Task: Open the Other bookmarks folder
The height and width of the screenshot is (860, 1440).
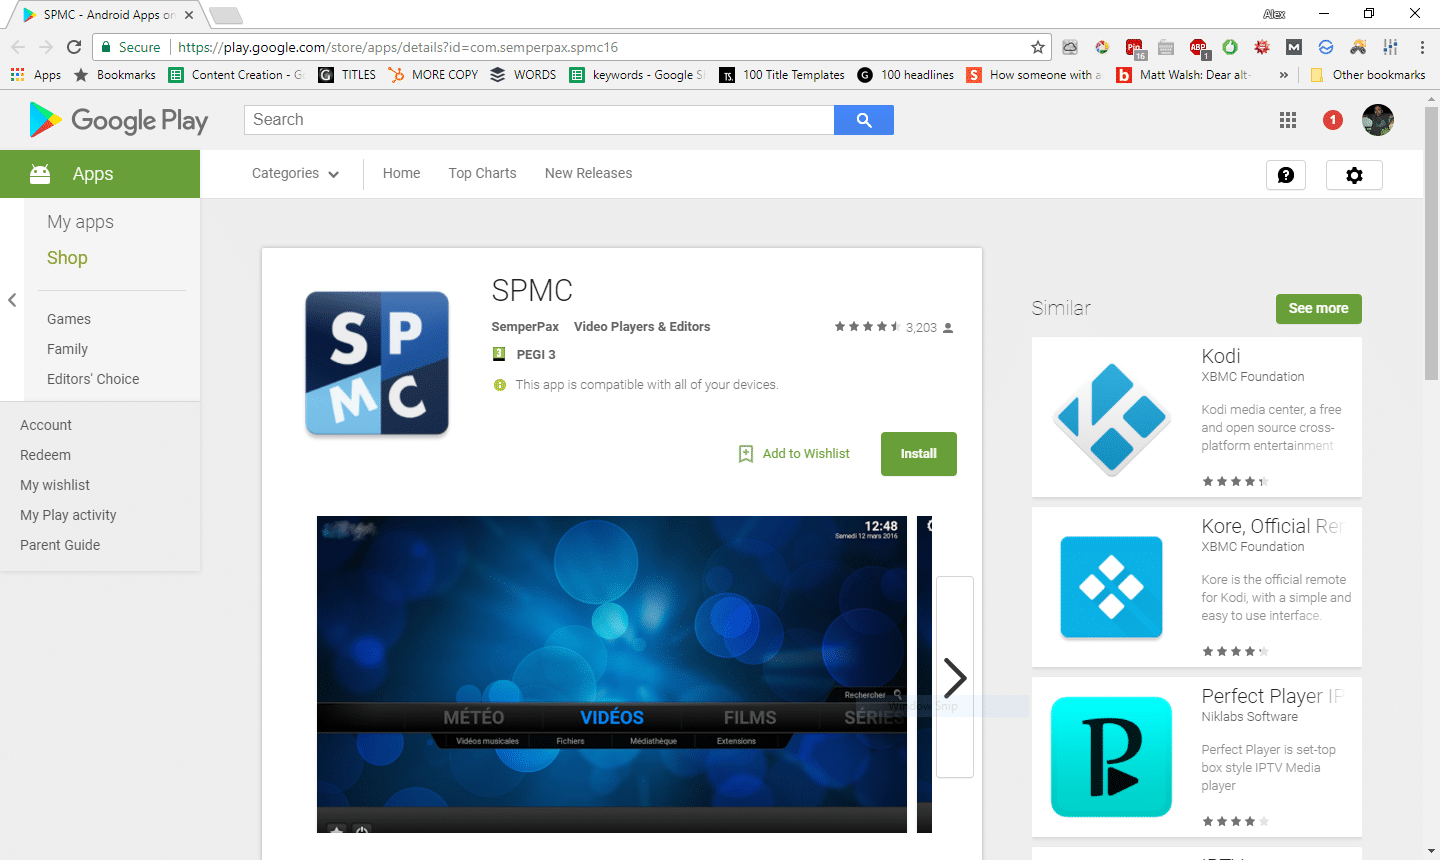Action: click(x=1367, y=75)
